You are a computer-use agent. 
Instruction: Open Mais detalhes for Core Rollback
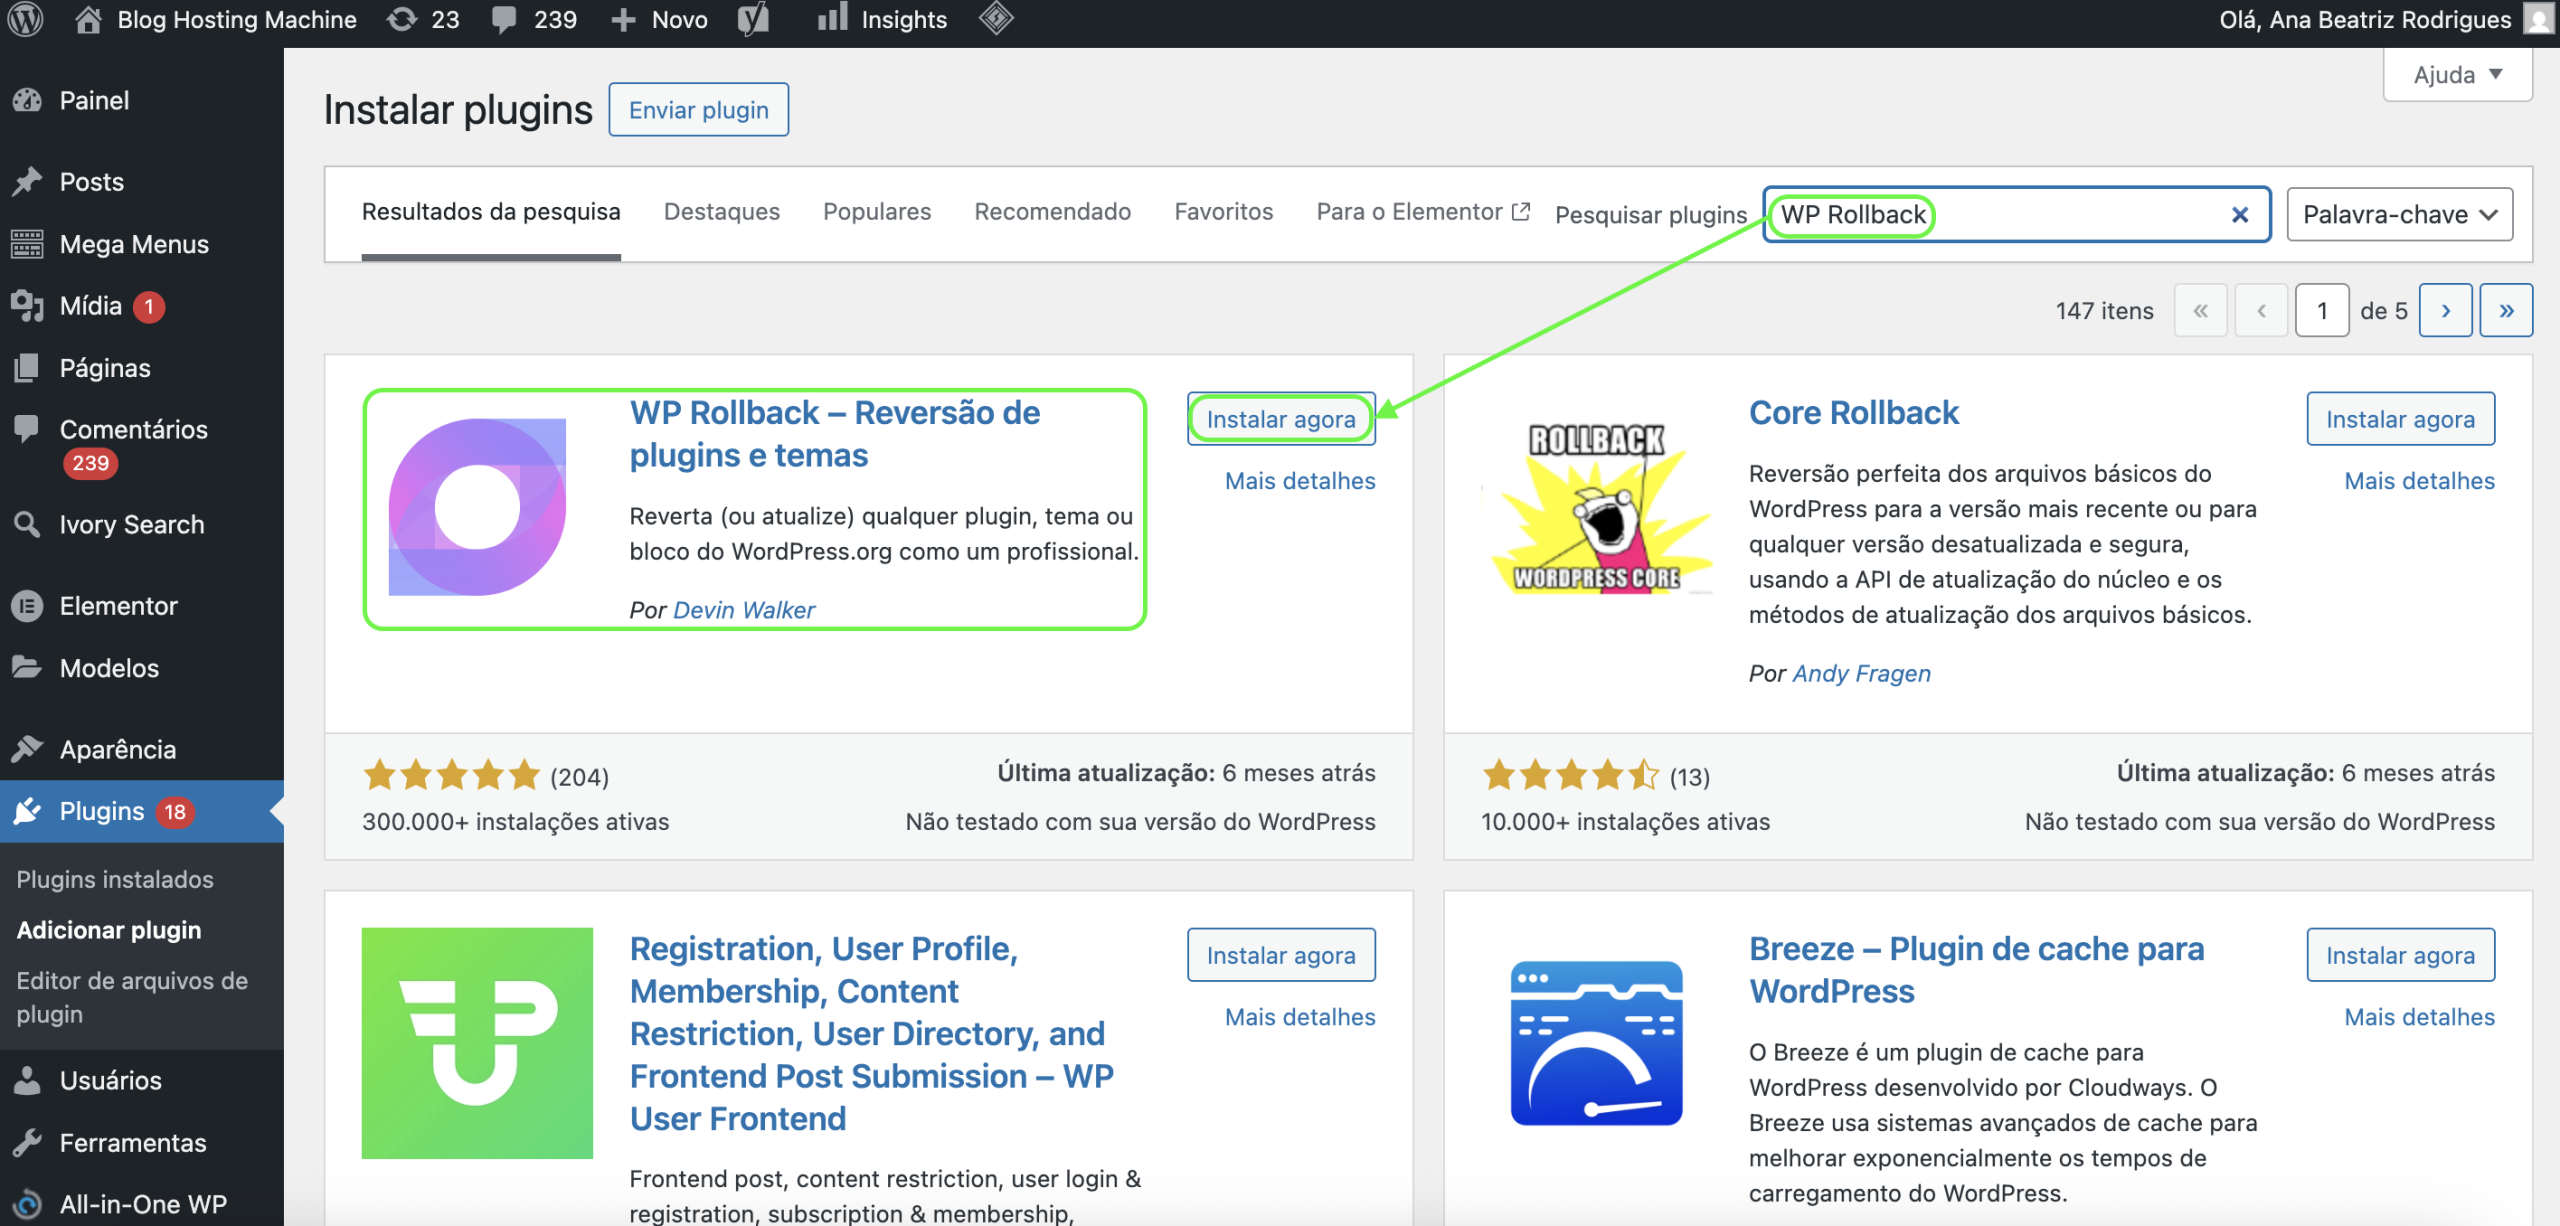pos(2419,481)
